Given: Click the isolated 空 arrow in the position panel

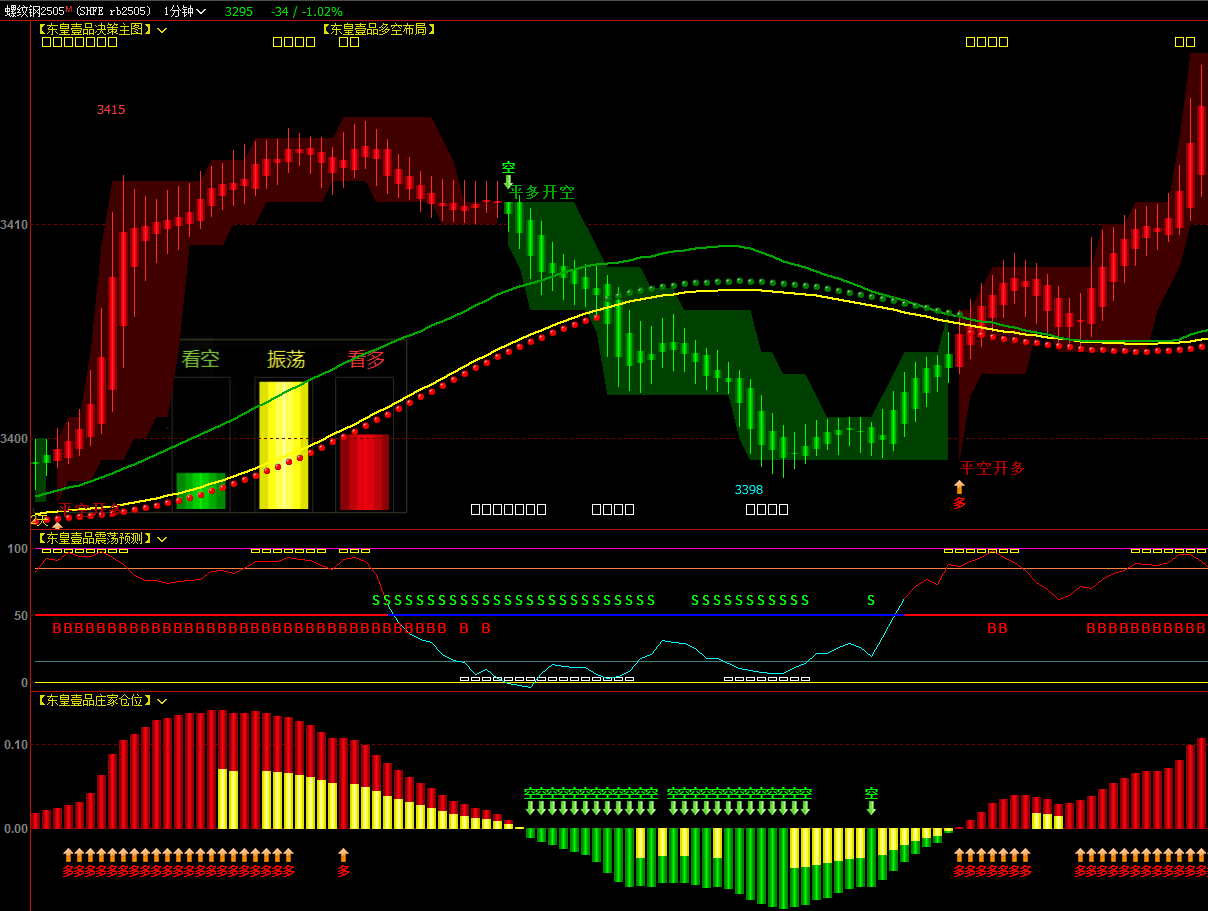Looking at the screenshot, I should click(871, 801).
